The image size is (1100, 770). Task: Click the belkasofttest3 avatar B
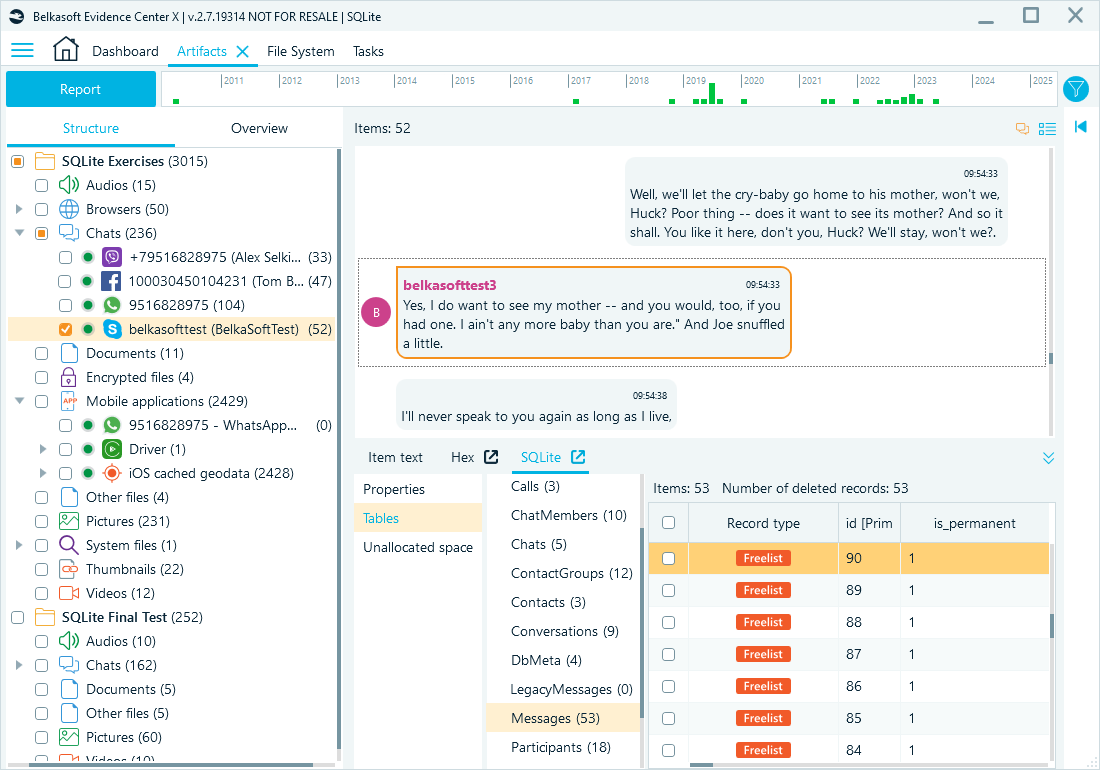click(376, 312)
